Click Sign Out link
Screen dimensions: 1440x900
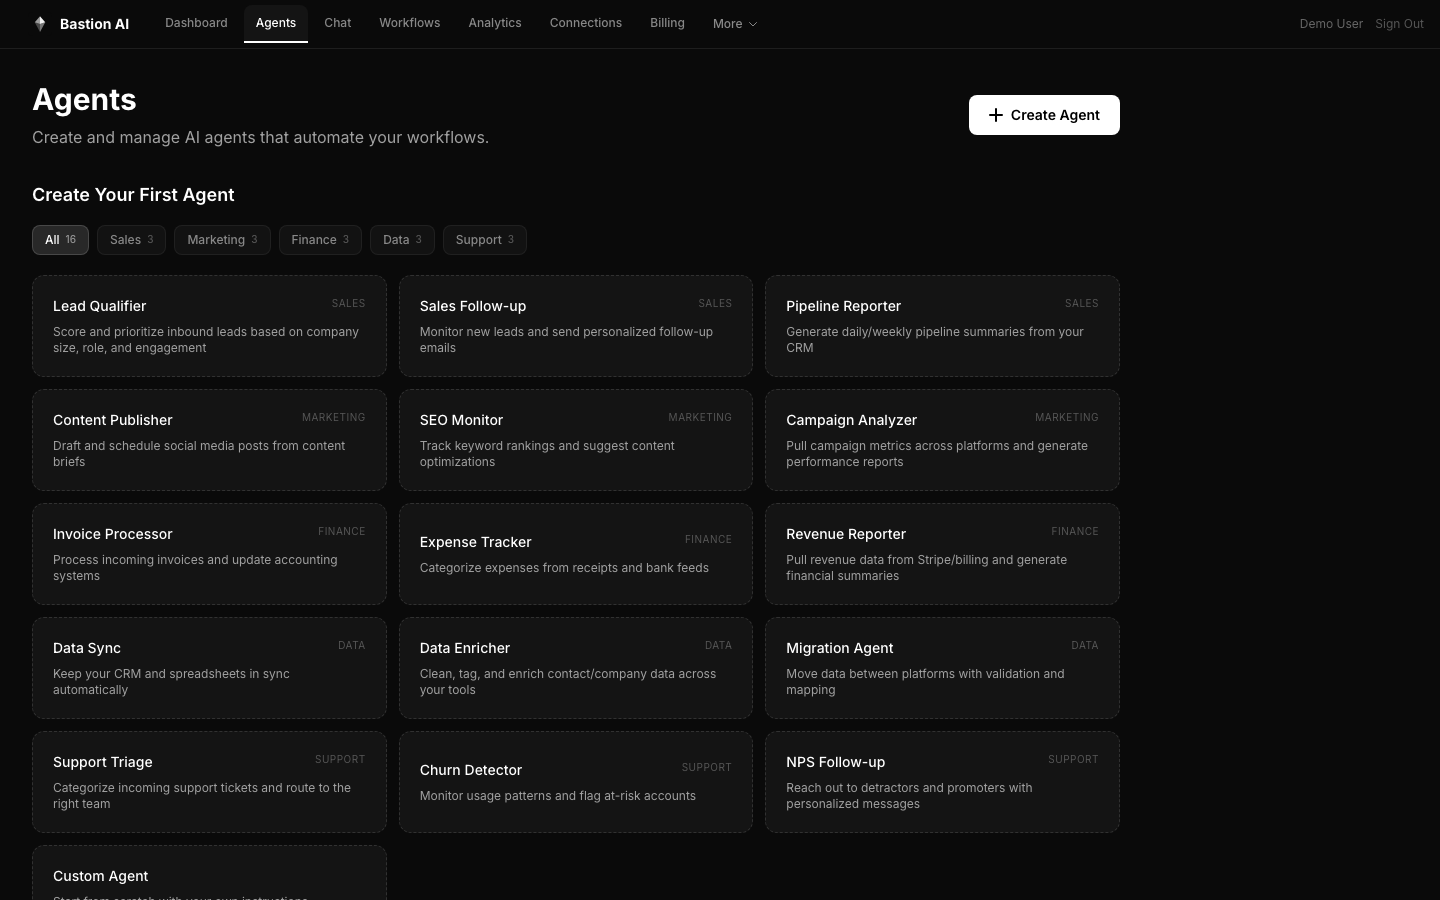pos(1399,24)
